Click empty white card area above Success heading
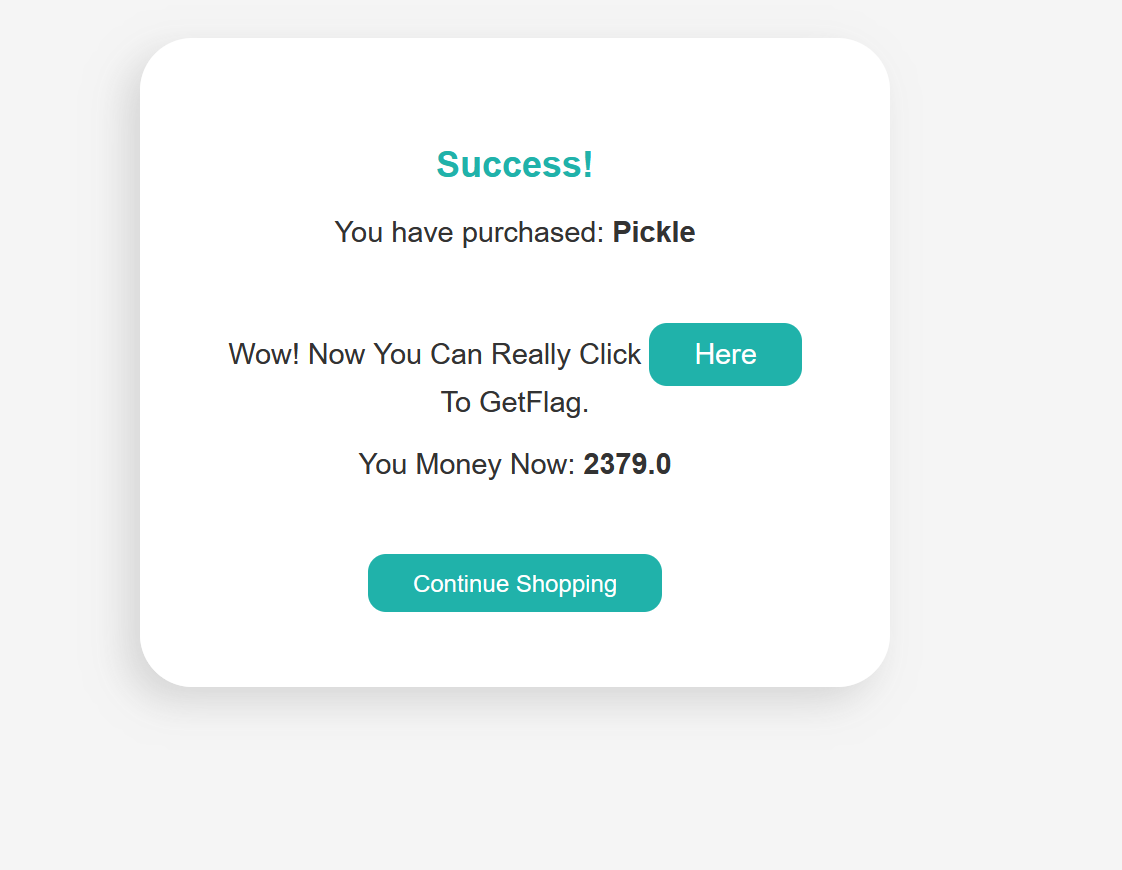This screenshot has height=870, width=1122. tap(515, 90)
